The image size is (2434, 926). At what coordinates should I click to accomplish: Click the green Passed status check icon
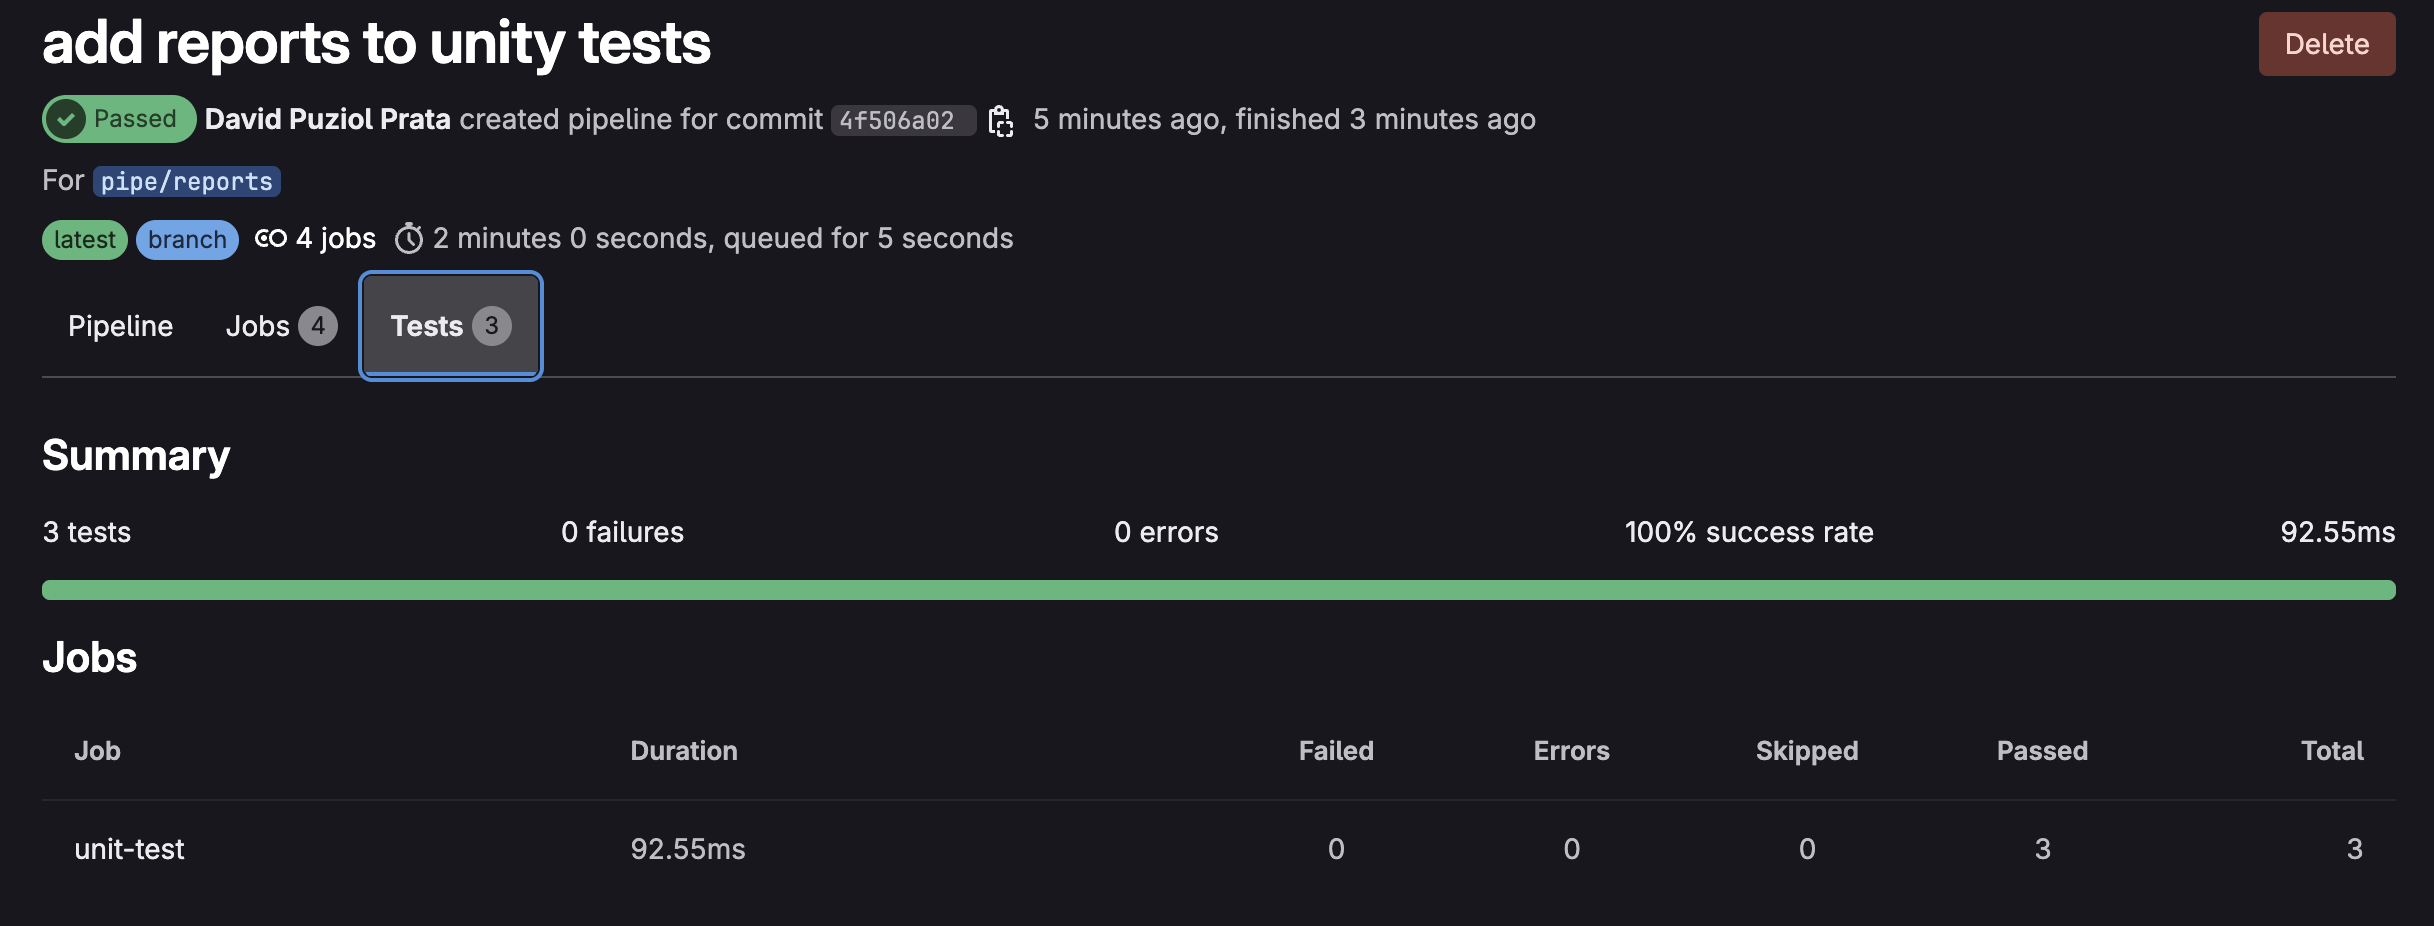66,120
